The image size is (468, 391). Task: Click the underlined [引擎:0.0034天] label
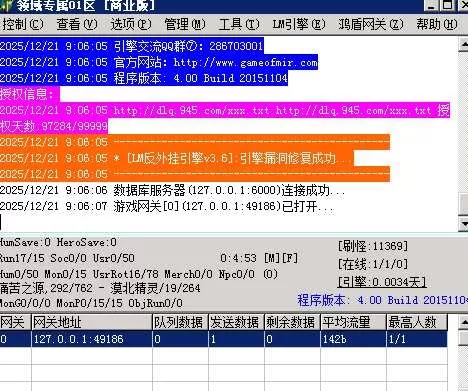tap(382, 282)
